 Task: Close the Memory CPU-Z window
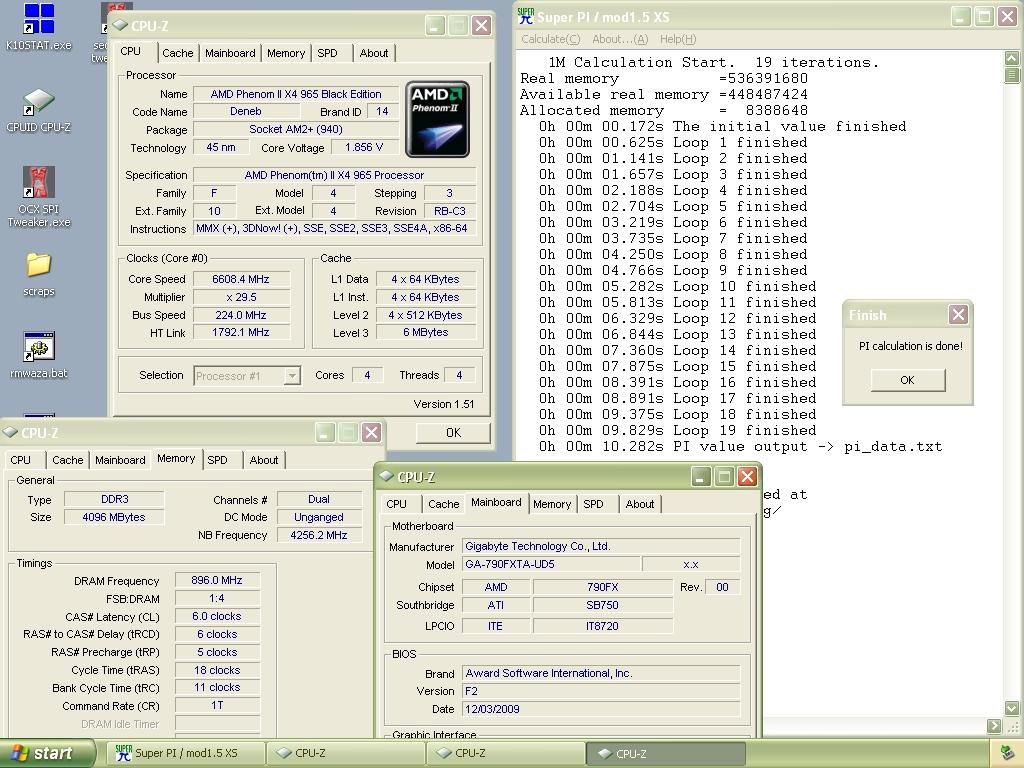[372, 432]
